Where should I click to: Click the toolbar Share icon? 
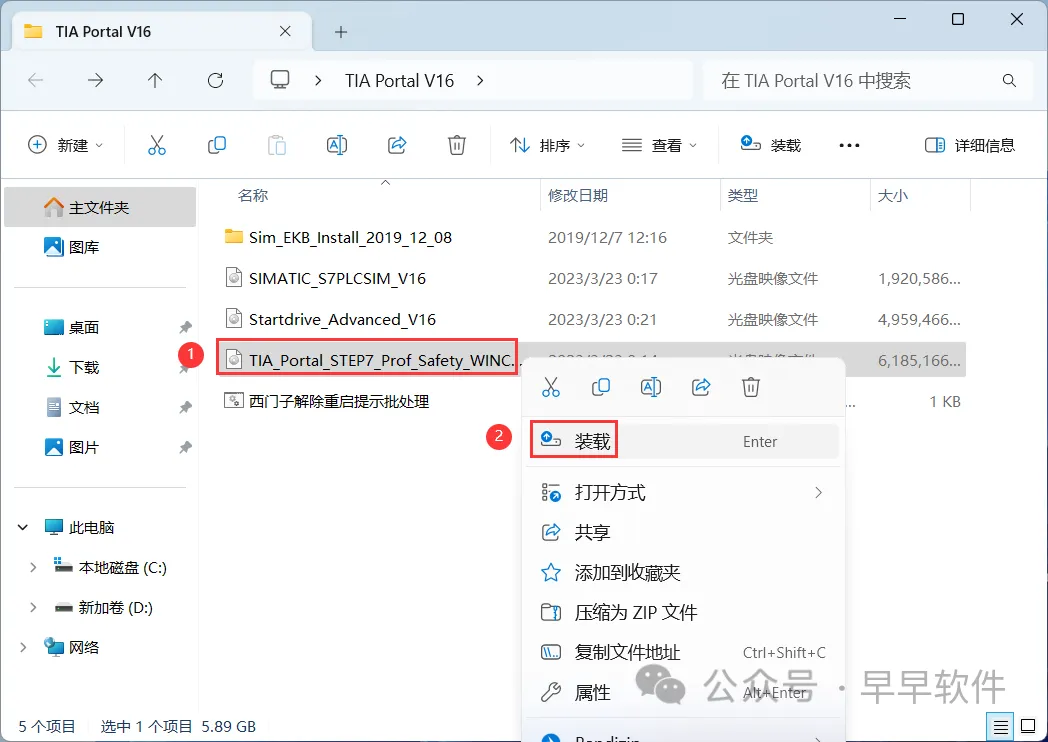(x=397, y=145)
